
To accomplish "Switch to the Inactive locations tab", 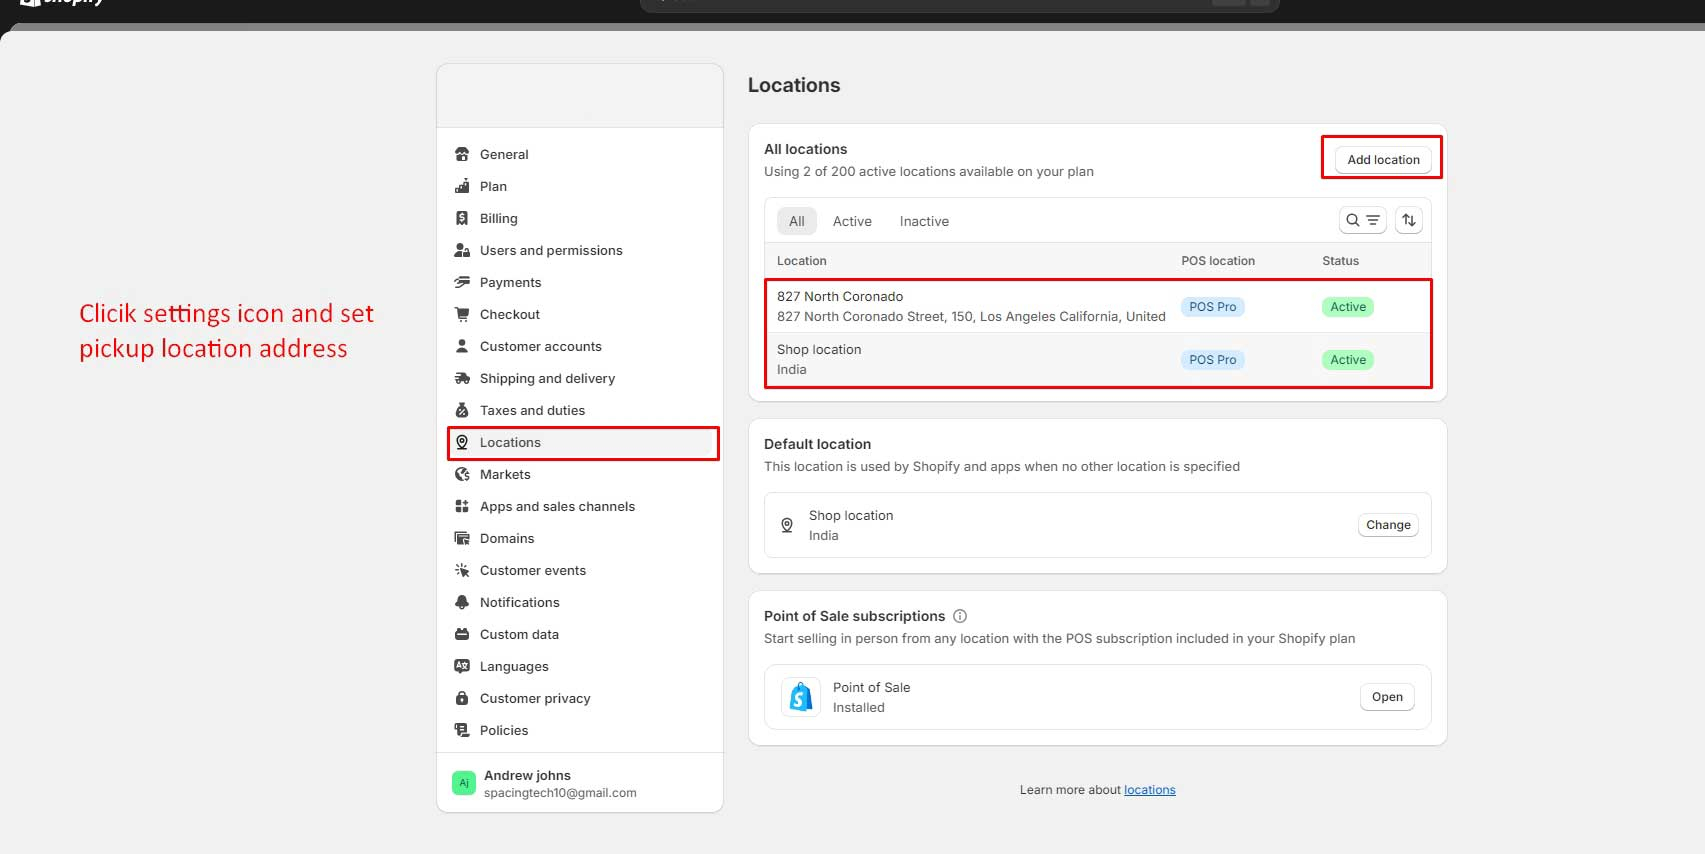I will coord(924,221).
